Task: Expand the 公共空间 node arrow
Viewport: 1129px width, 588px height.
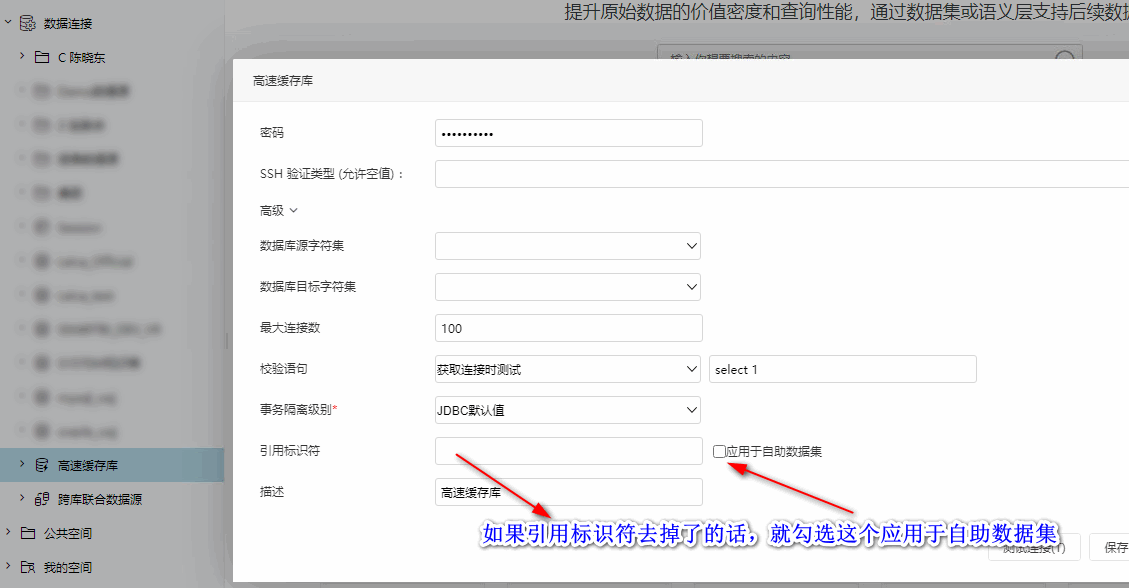Action: (x=8, y=533)
